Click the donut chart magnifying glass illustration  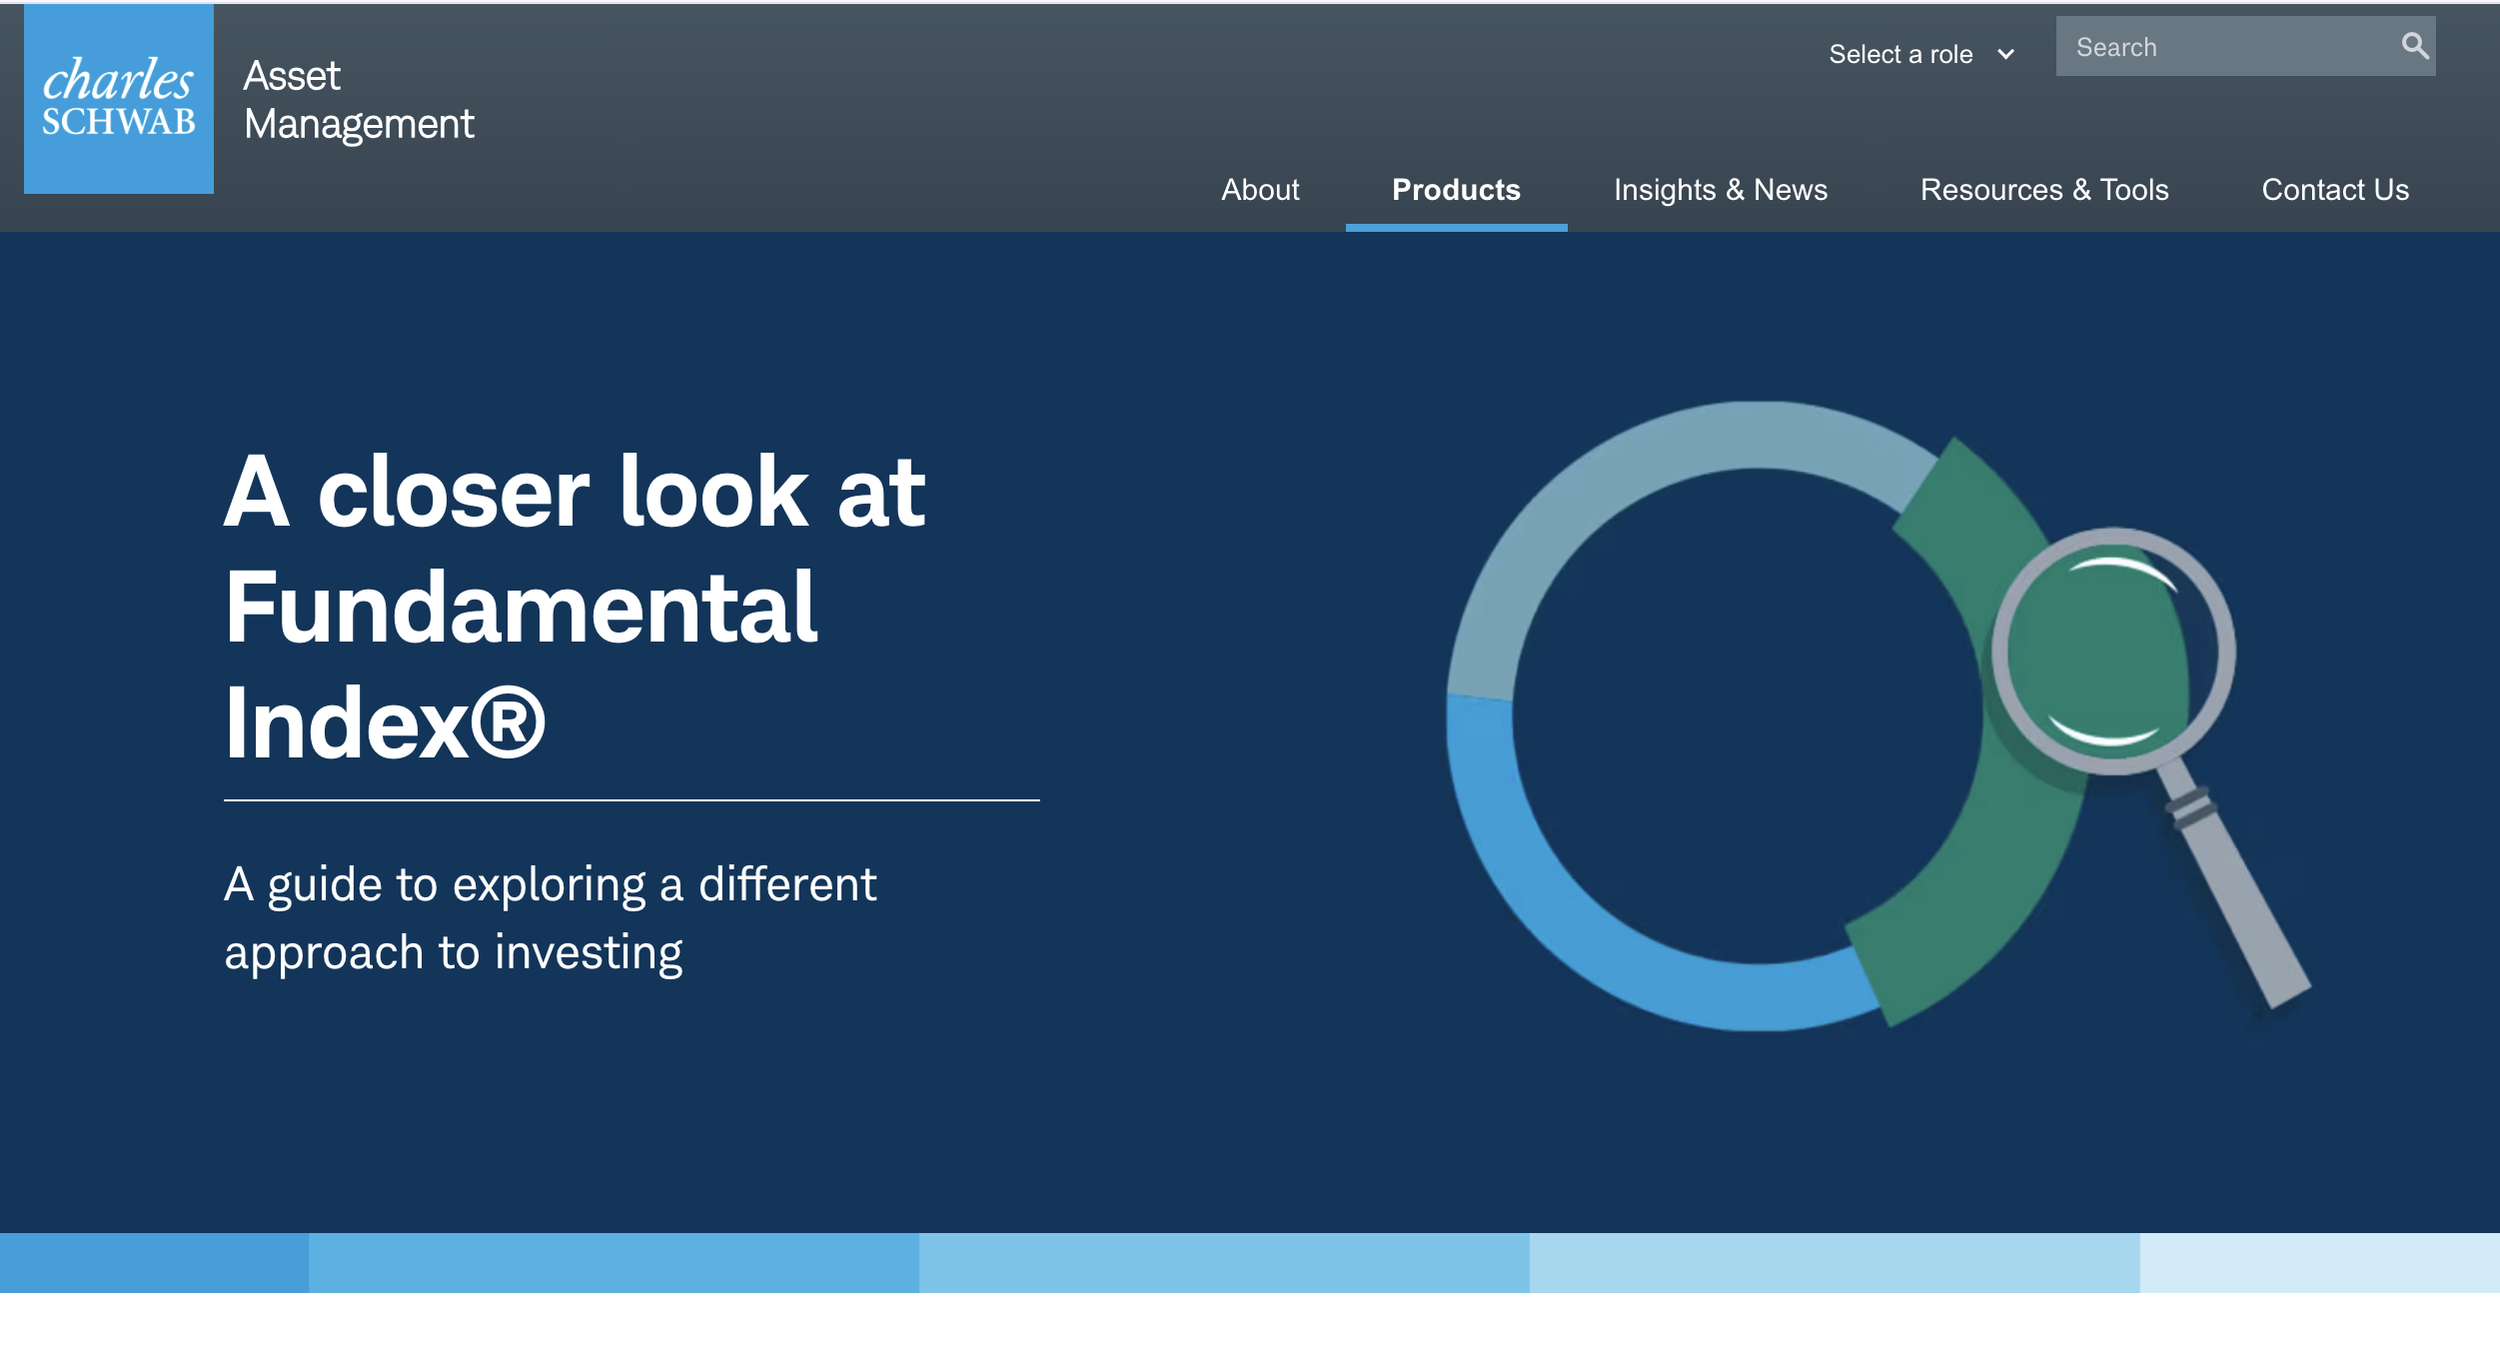click(x=1878, y=716)
